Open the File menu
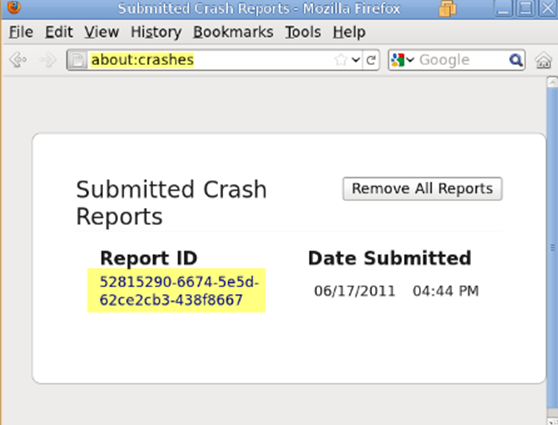This screenshot has width=558, height=425. pos(21,32)
